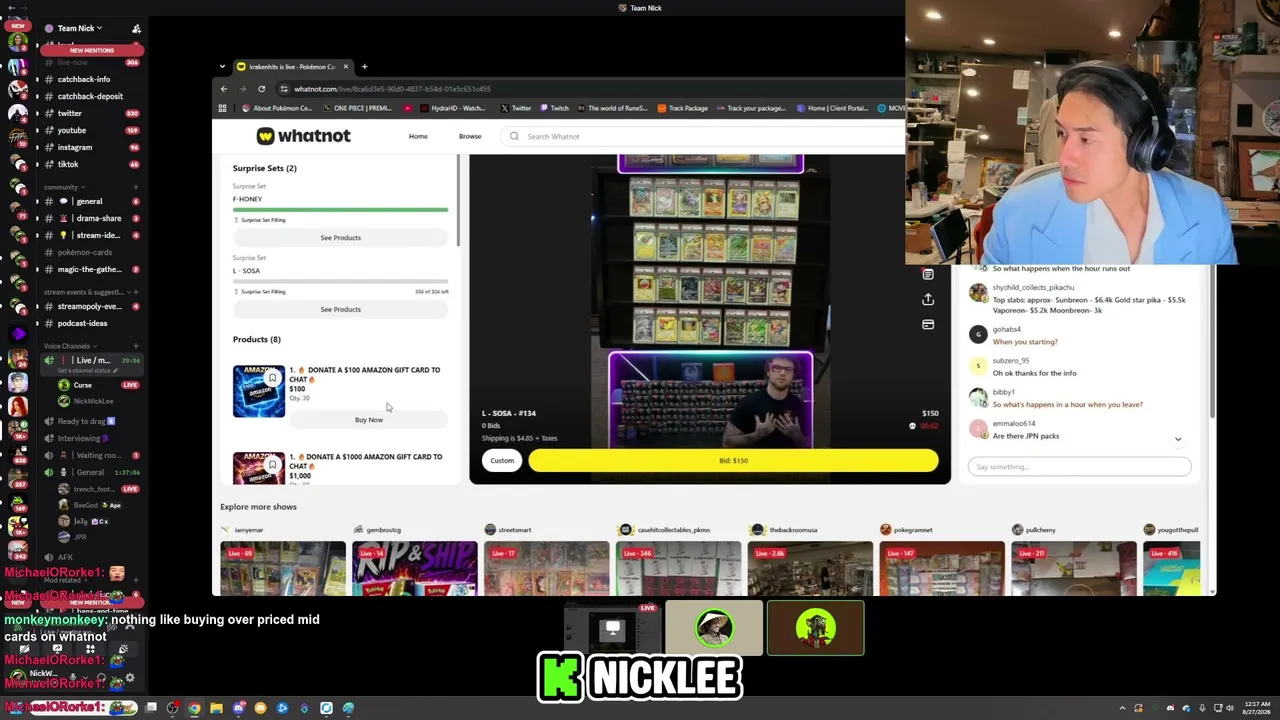Open a new browser tab
This screenshot has height=720, width=1280.
[364, 67]
